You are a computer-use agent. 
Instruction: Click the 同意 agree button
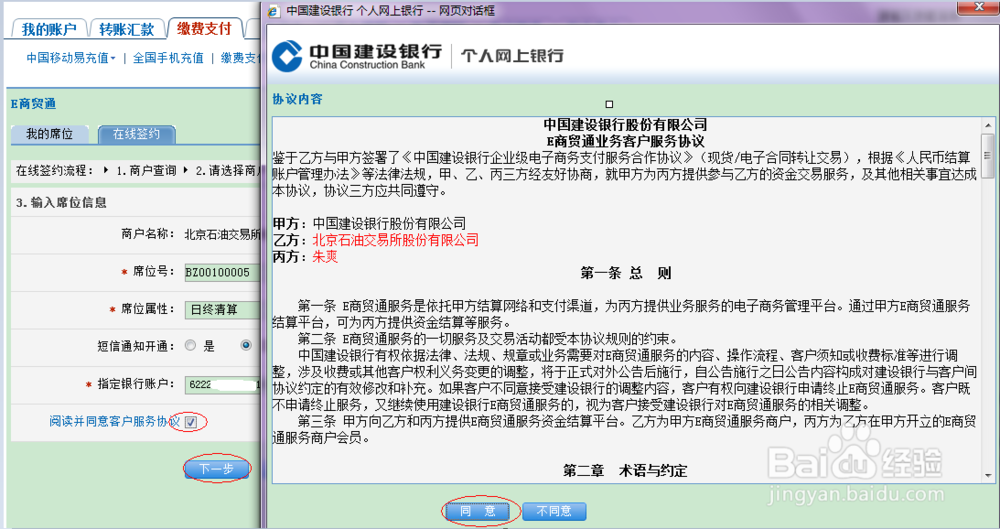pos(477,511)
